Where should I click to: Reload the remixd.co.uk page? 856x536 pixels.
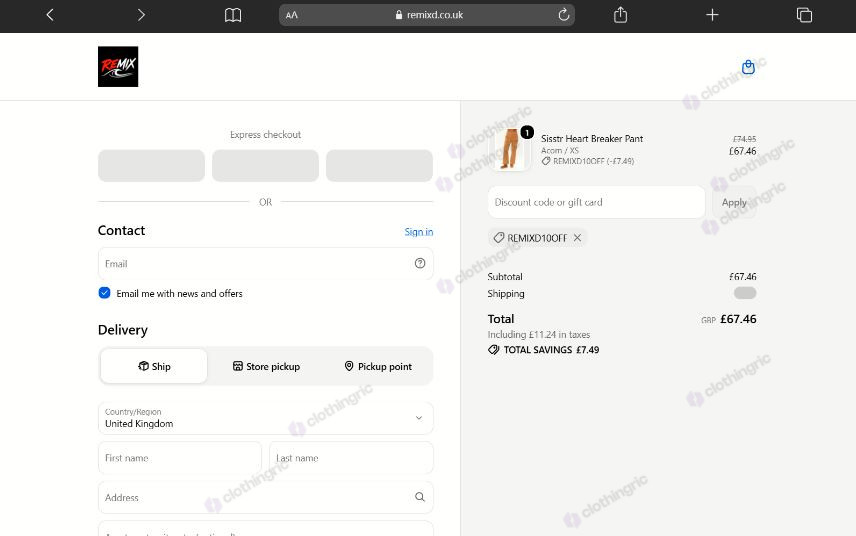[x=564, y=15]
